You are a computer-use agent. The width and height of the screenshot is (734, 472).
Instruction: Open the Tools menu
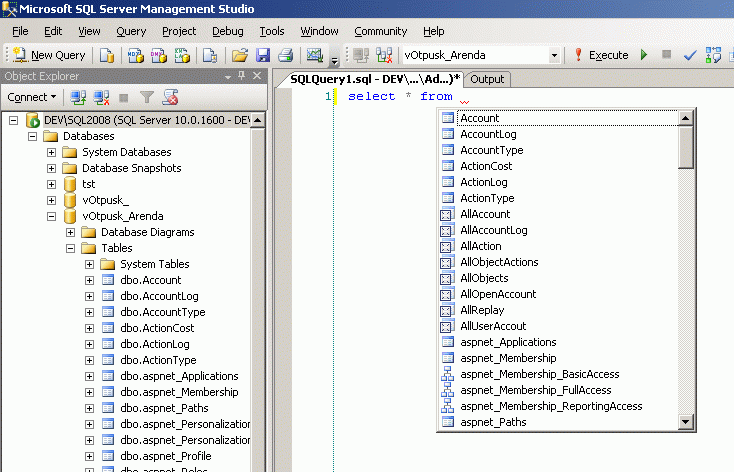click(x=272, y=31)
